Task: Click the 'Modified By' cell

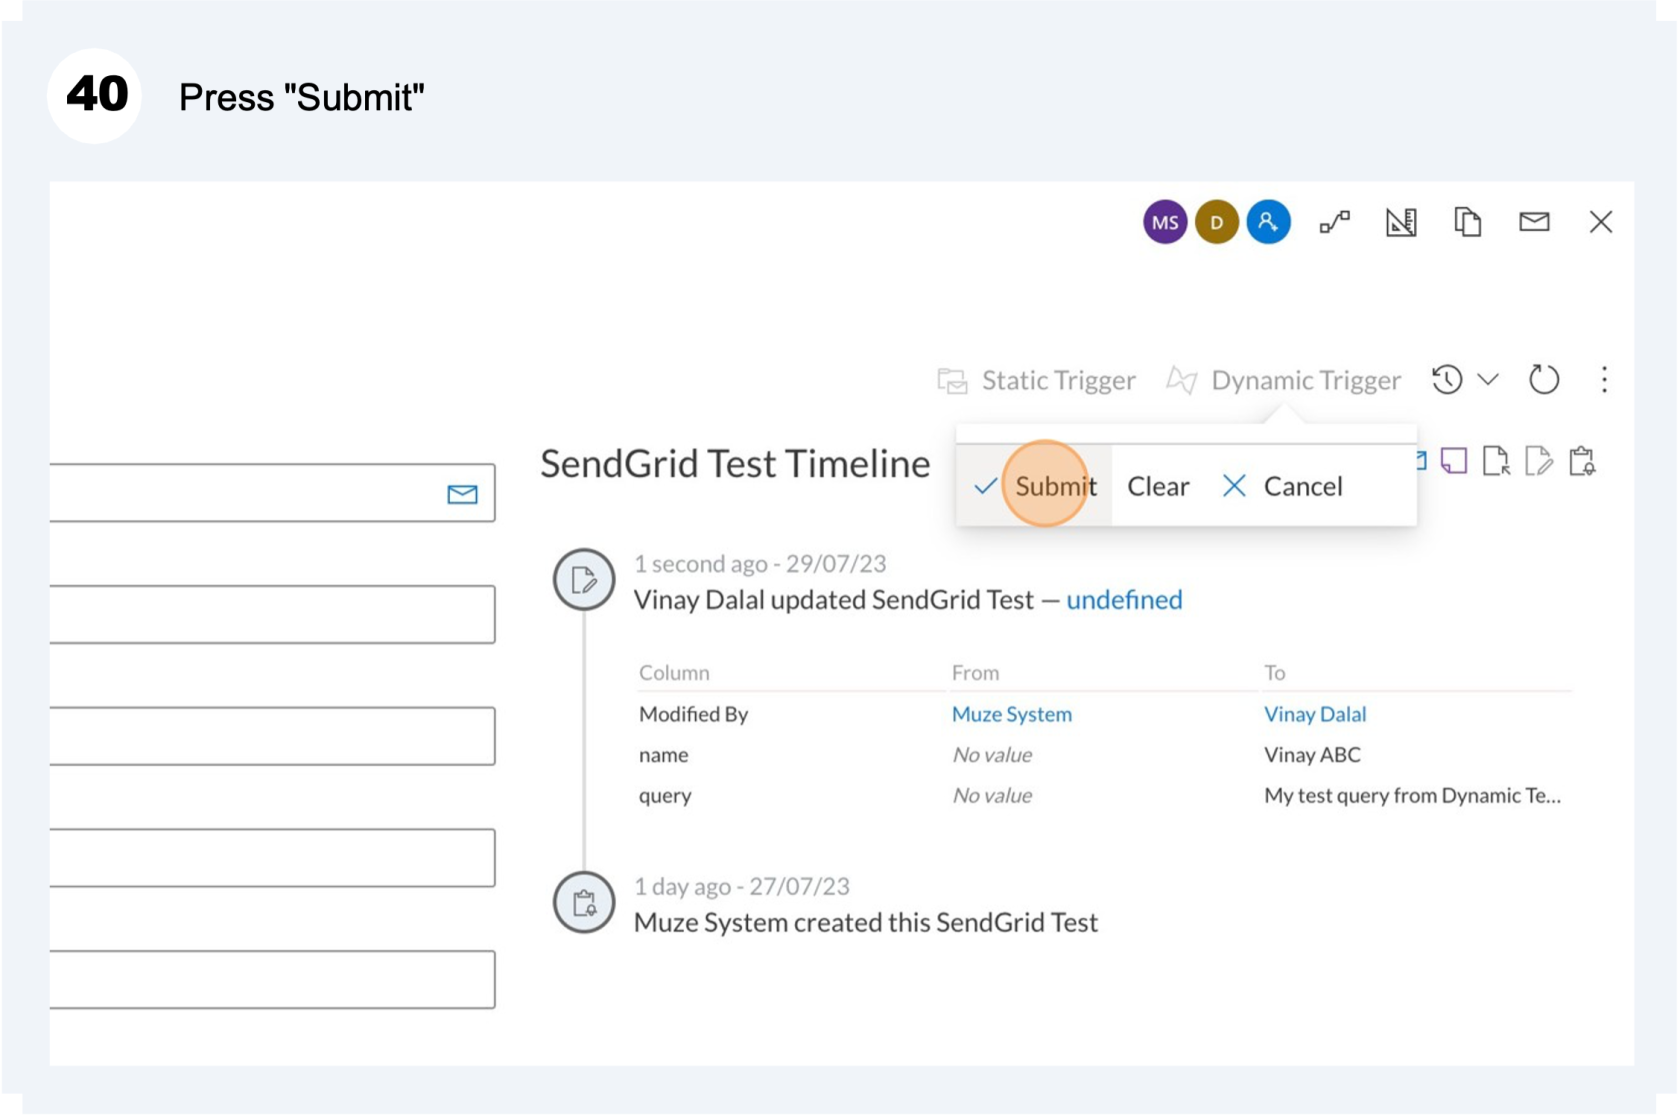Action: 693,714
